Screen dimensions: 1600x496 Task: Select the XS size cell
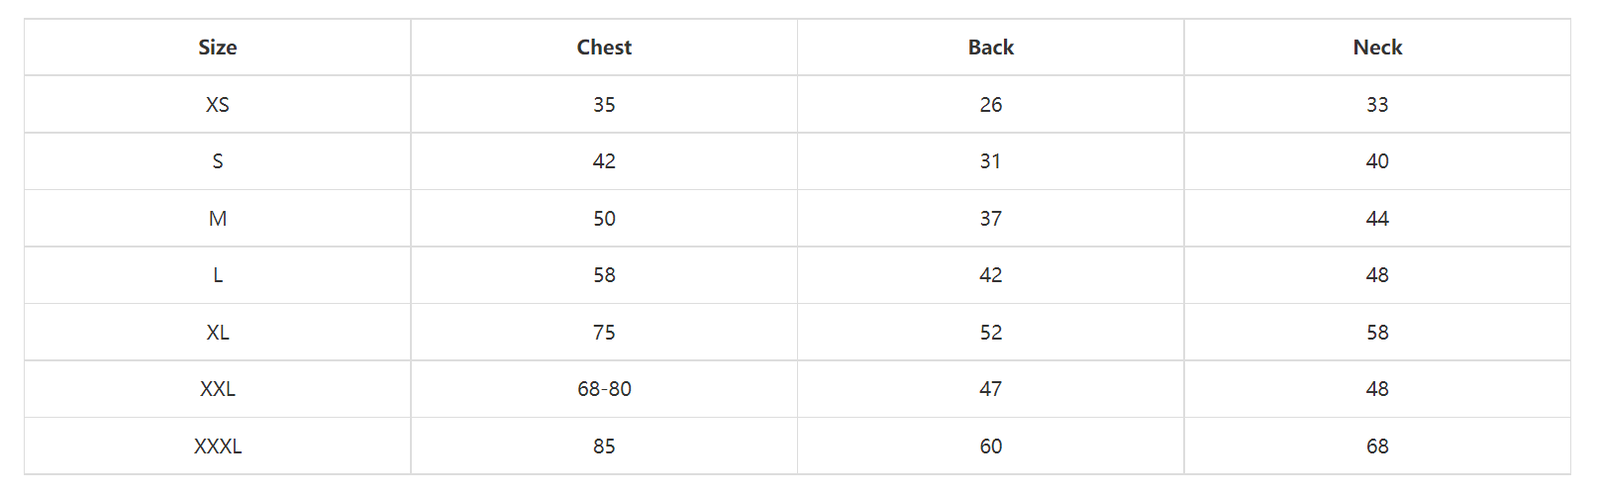tap(217, 104)
